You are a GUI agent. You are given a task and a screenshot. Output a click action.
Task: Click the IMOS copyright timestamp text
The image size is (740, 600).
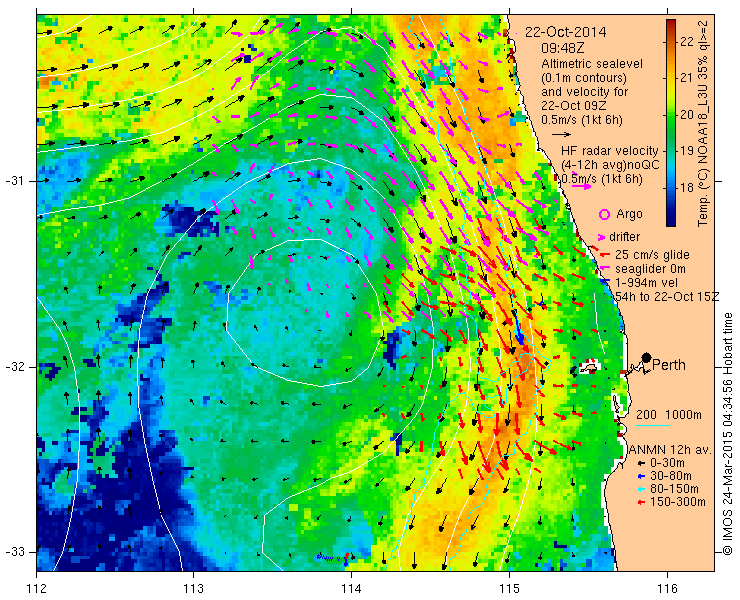click(x=728, y=433)
